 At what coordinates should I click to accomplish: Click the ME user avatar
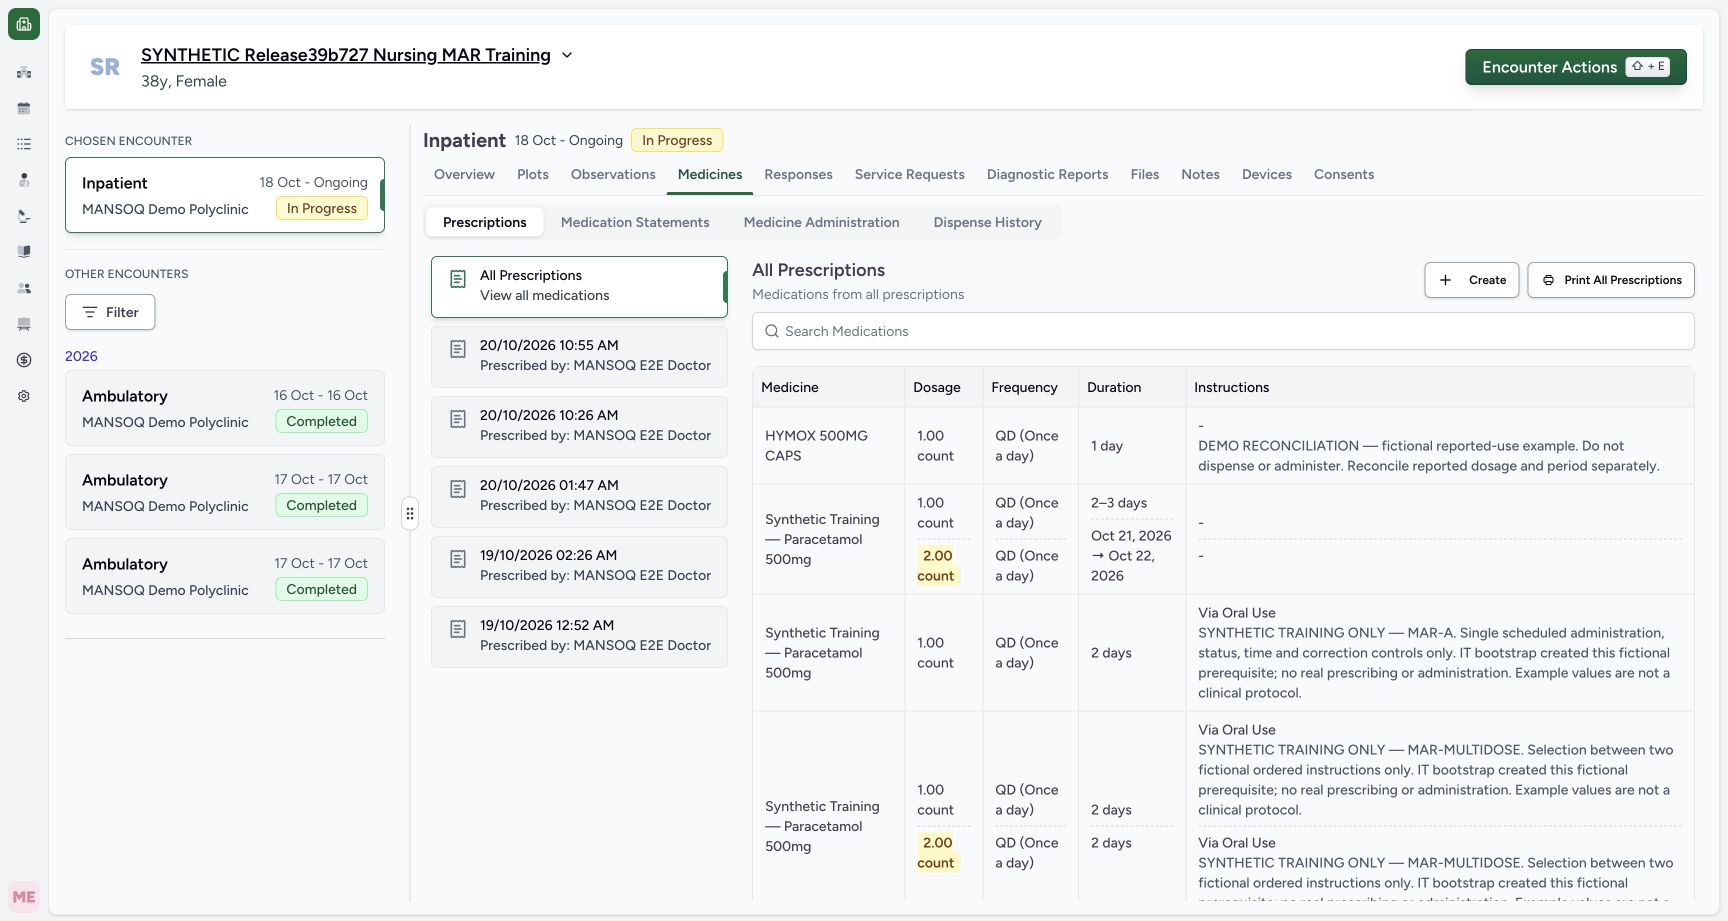[24, 897]
